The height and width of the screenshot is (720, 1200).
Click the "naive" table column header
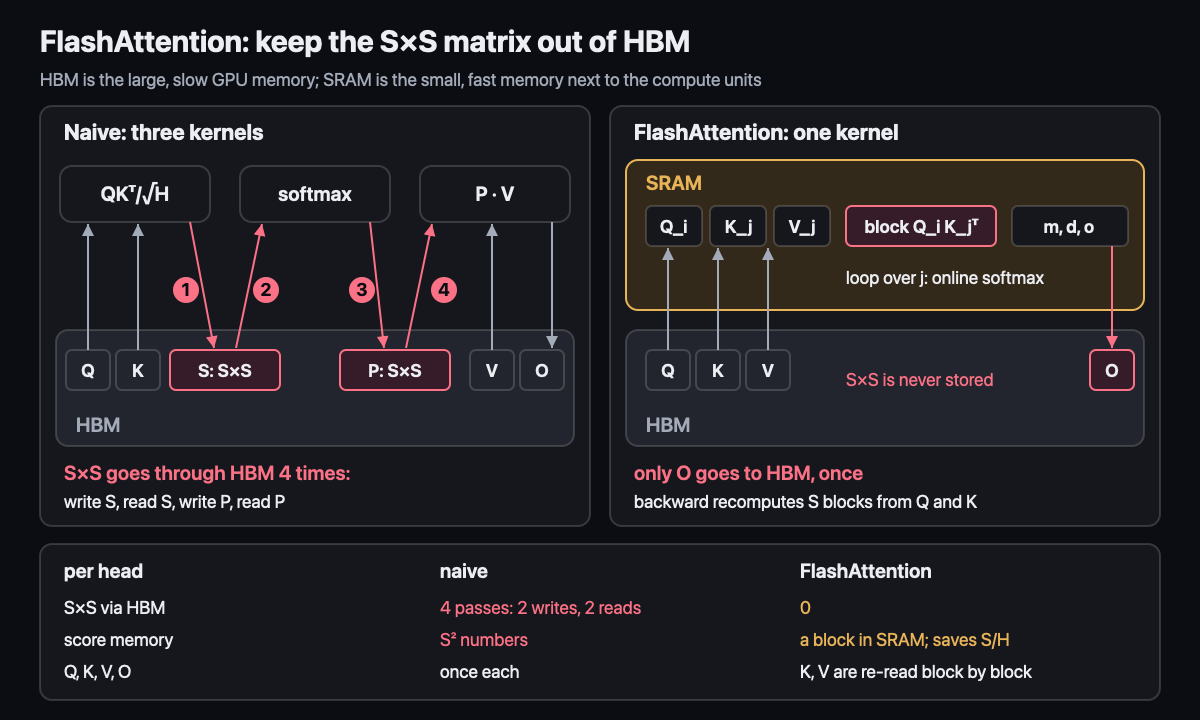(464, 572)
